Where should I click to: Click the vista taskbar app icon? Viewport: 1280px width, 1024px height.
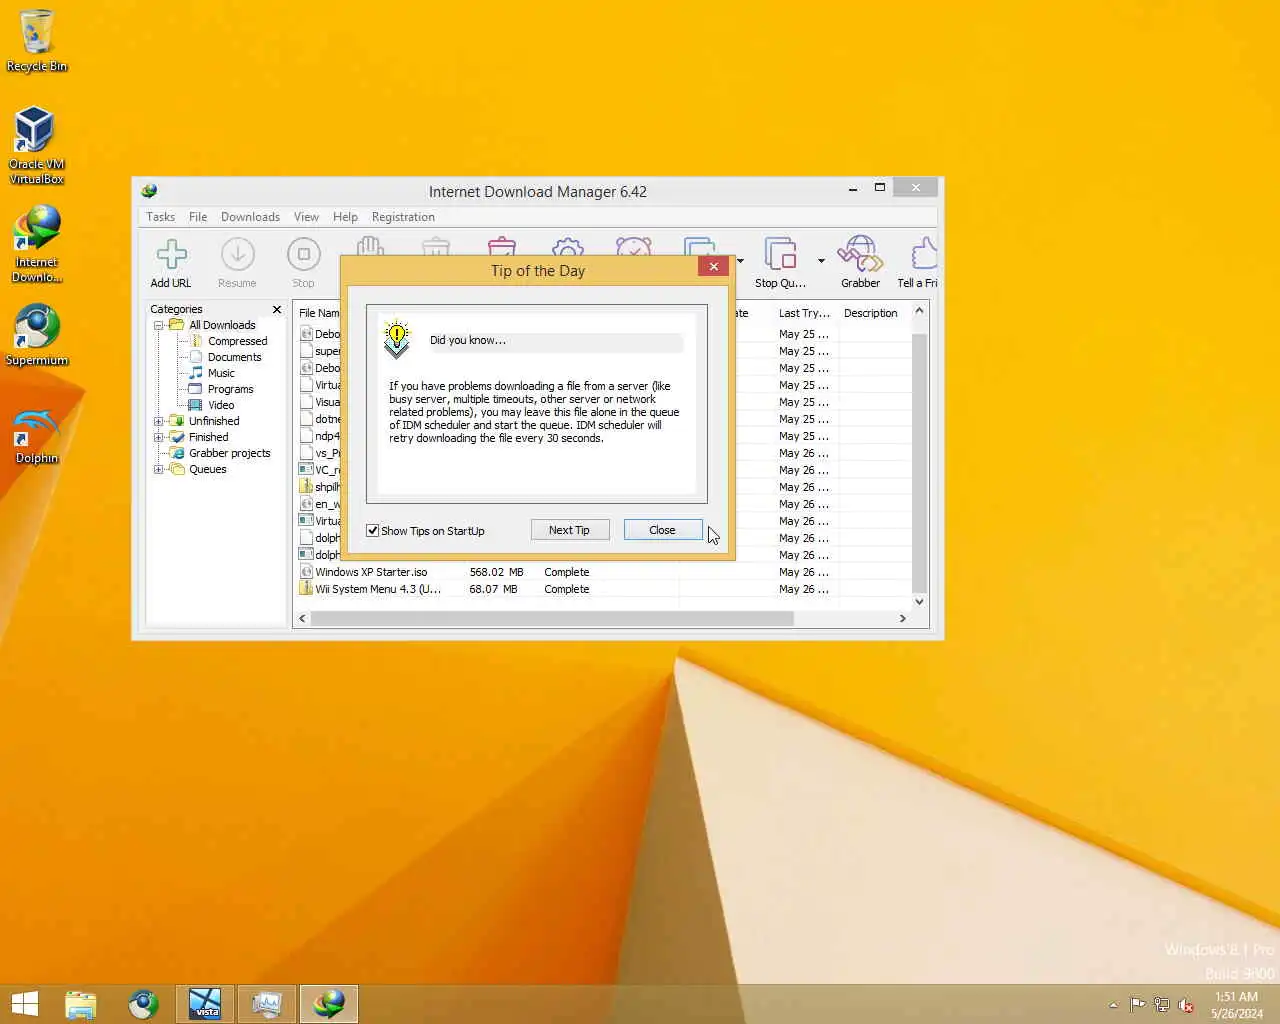pyautogui.click(x=205, y=1004)
